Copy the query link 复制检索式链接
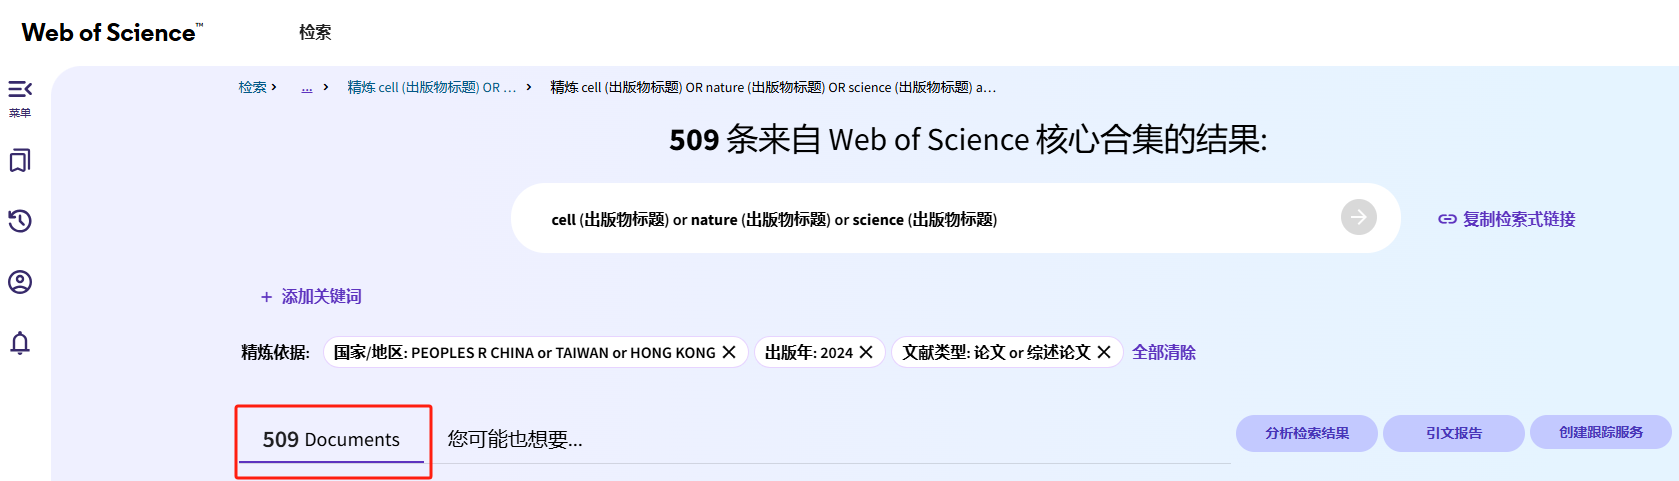 (1507, 219)
